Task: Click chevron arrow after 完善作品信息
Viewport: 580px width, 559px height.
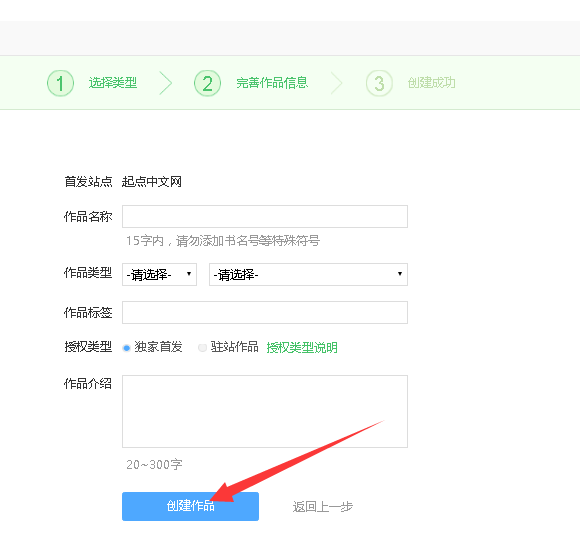Action: click(337, 83)
